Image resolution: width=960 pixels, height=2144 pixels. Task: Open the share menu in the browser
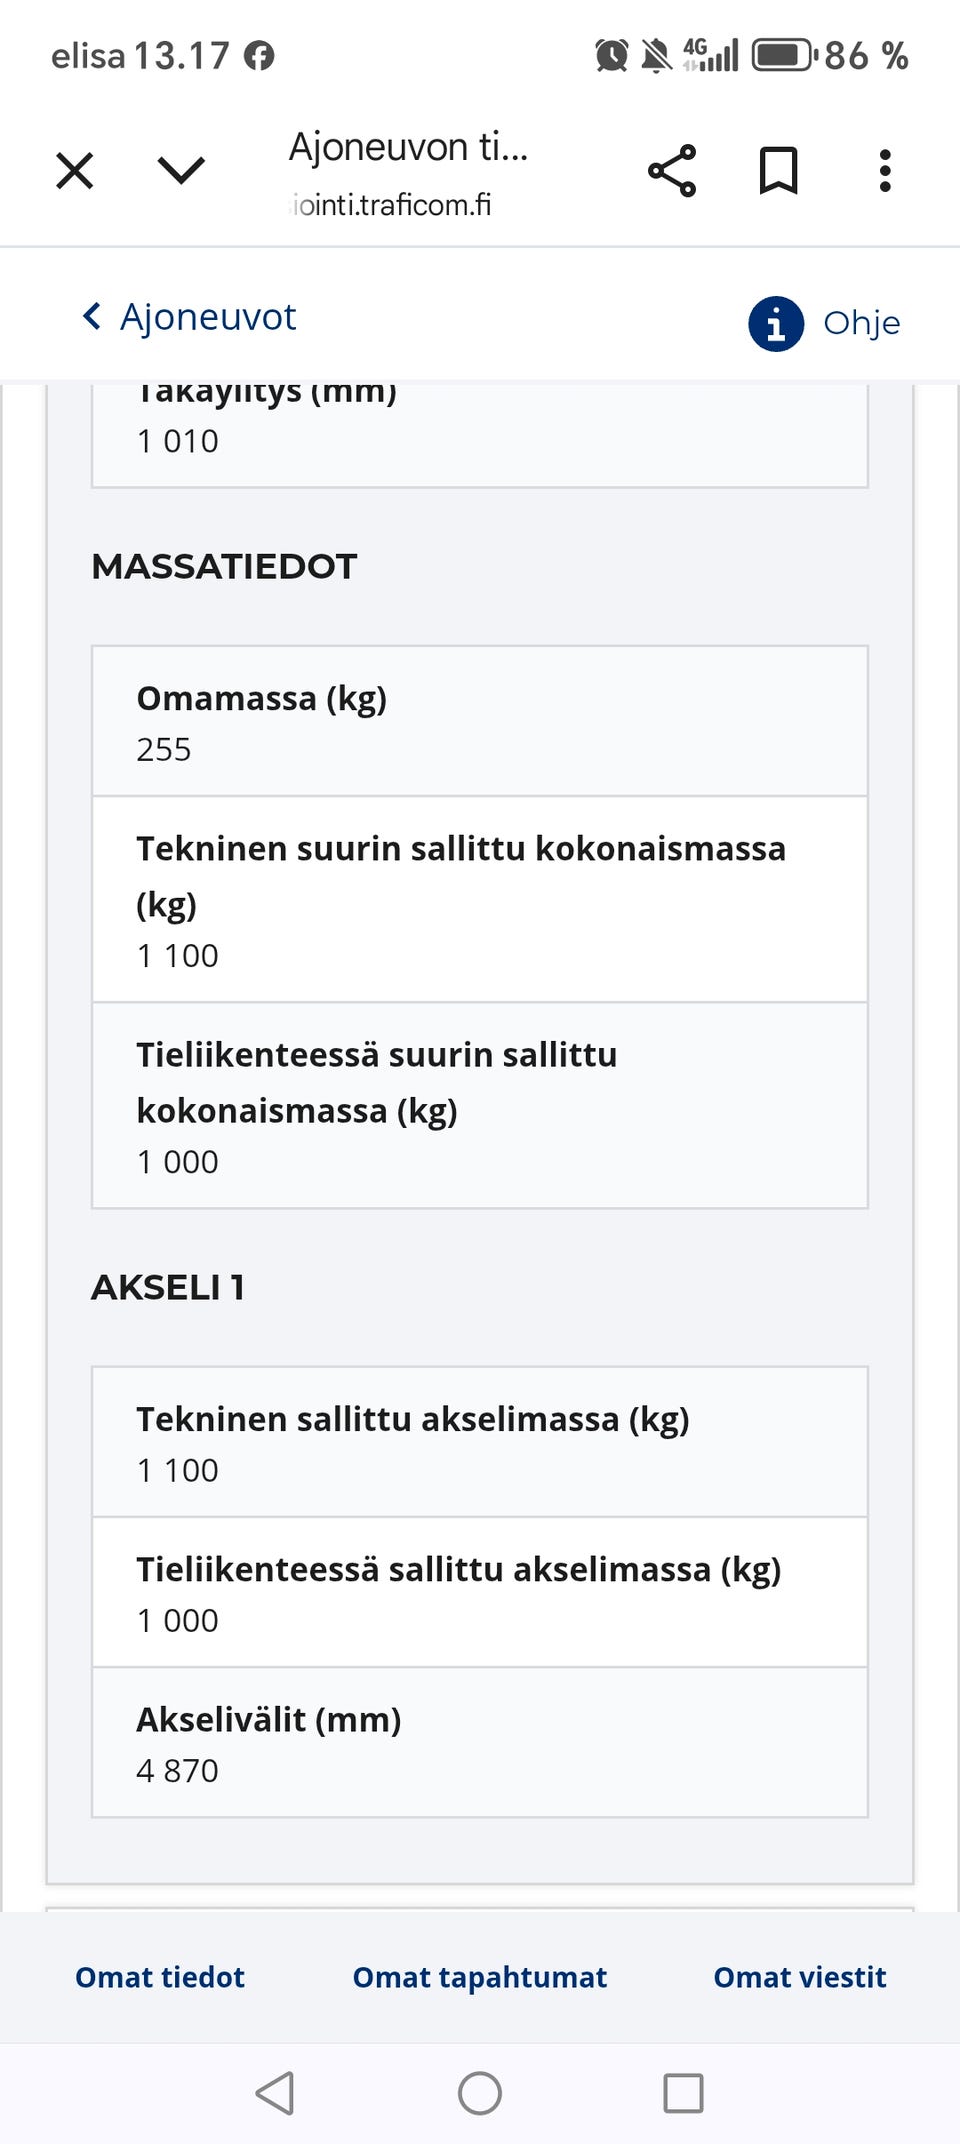click(x=674, y=172)
